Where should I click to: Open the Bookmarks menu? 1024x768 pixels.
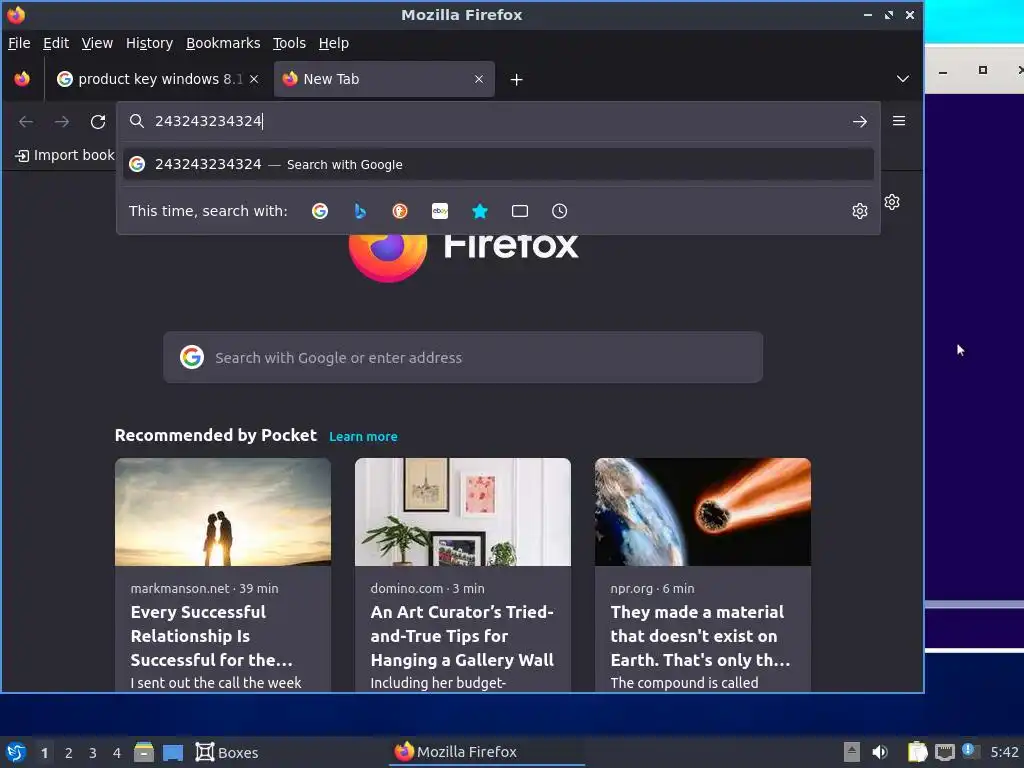tap(223, 43)
